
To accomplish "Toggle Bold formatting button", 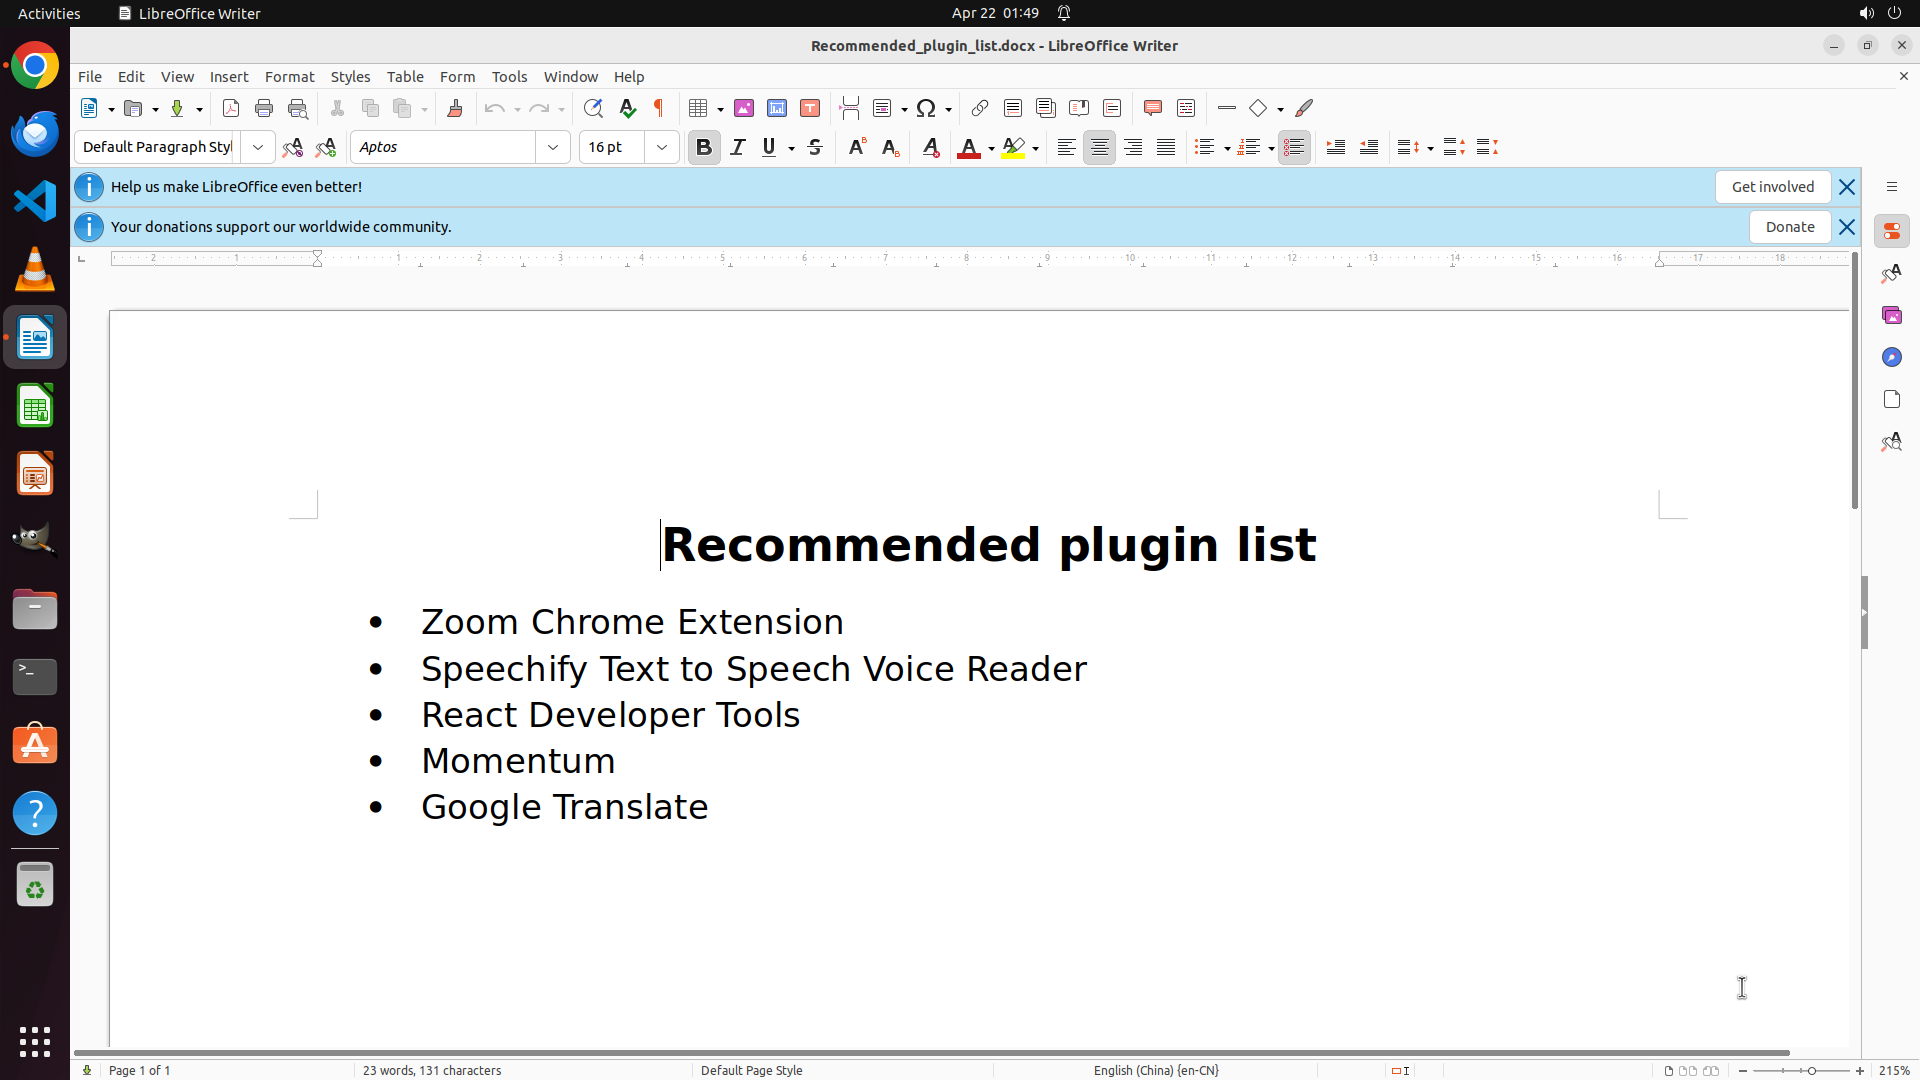I will click(x=704, y=147).
